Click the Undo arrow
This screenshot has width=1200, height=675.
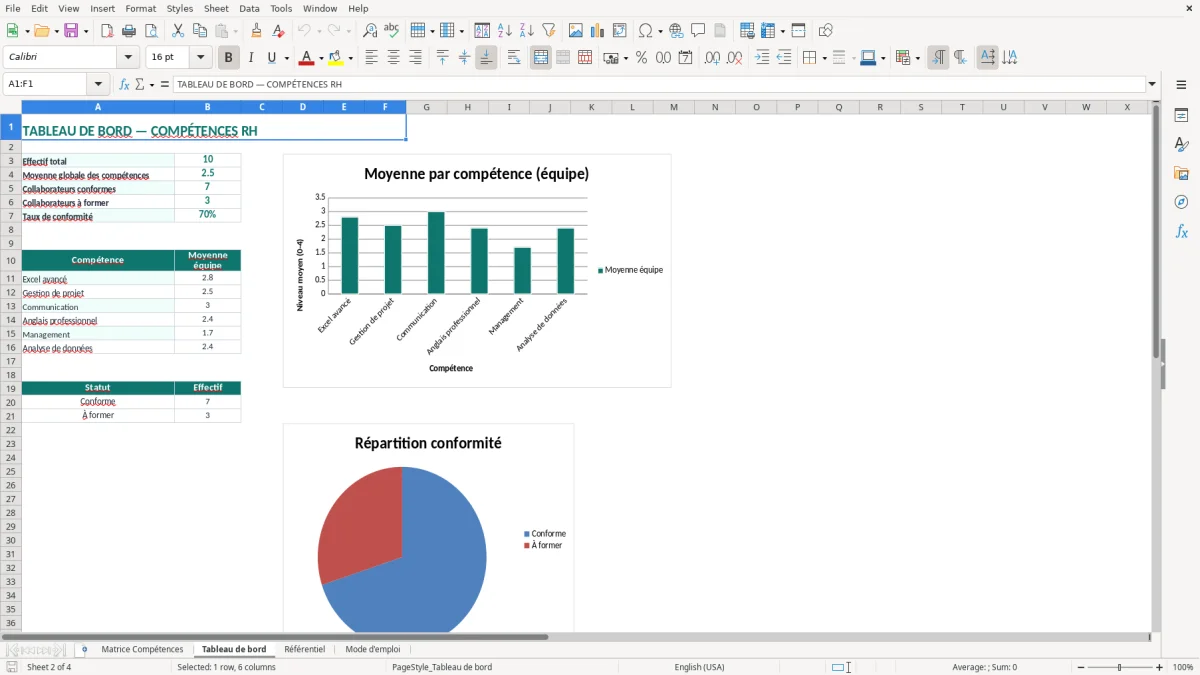pos(305,31)
